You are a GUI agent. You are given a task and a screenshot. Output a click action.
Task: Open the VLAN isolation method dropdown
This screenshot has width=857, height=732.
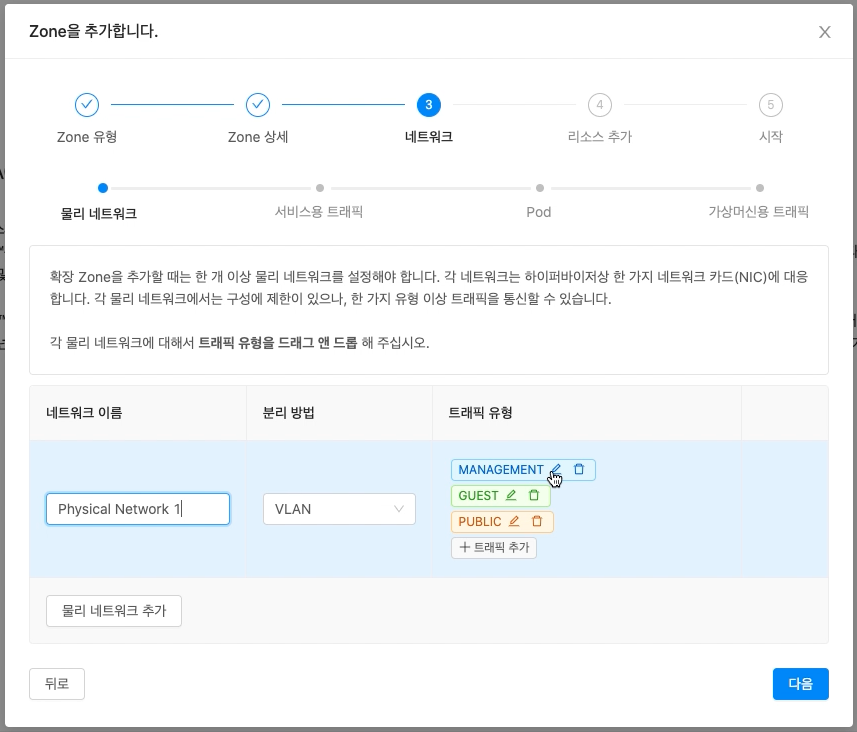click(338, 509)
